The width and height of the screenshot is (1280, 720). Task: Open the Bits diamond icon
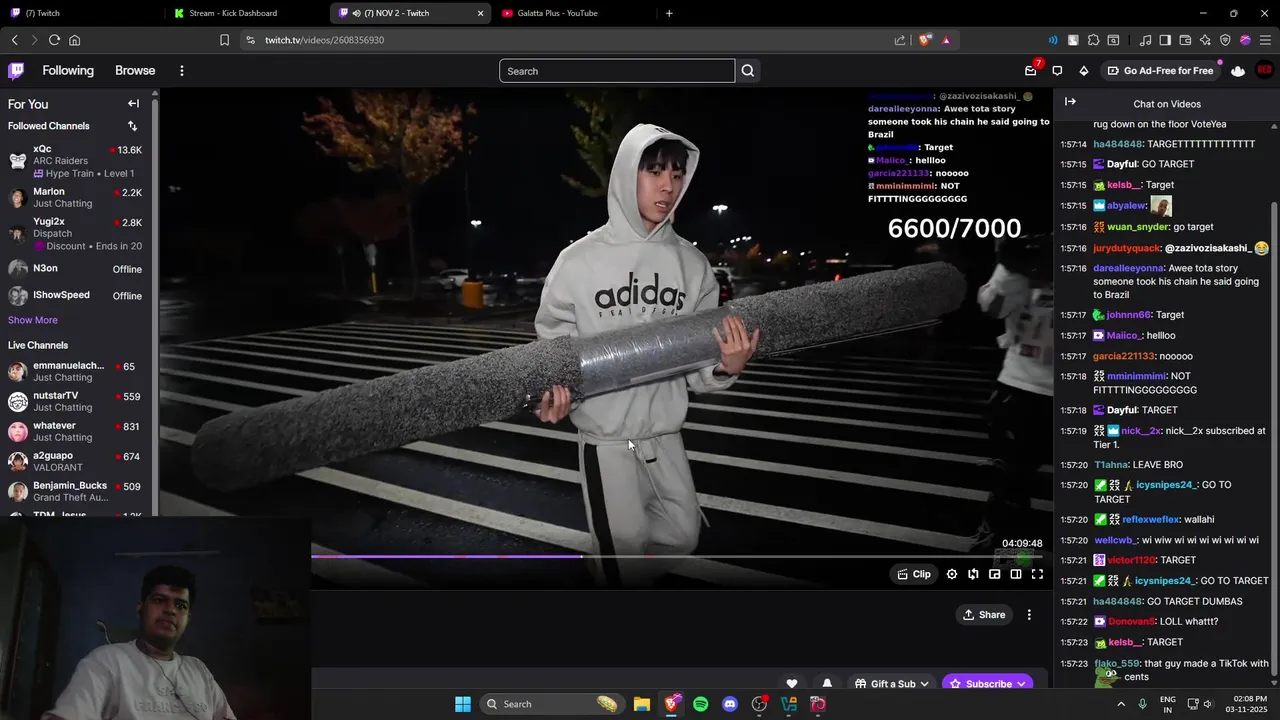(x=1084, y=71)
